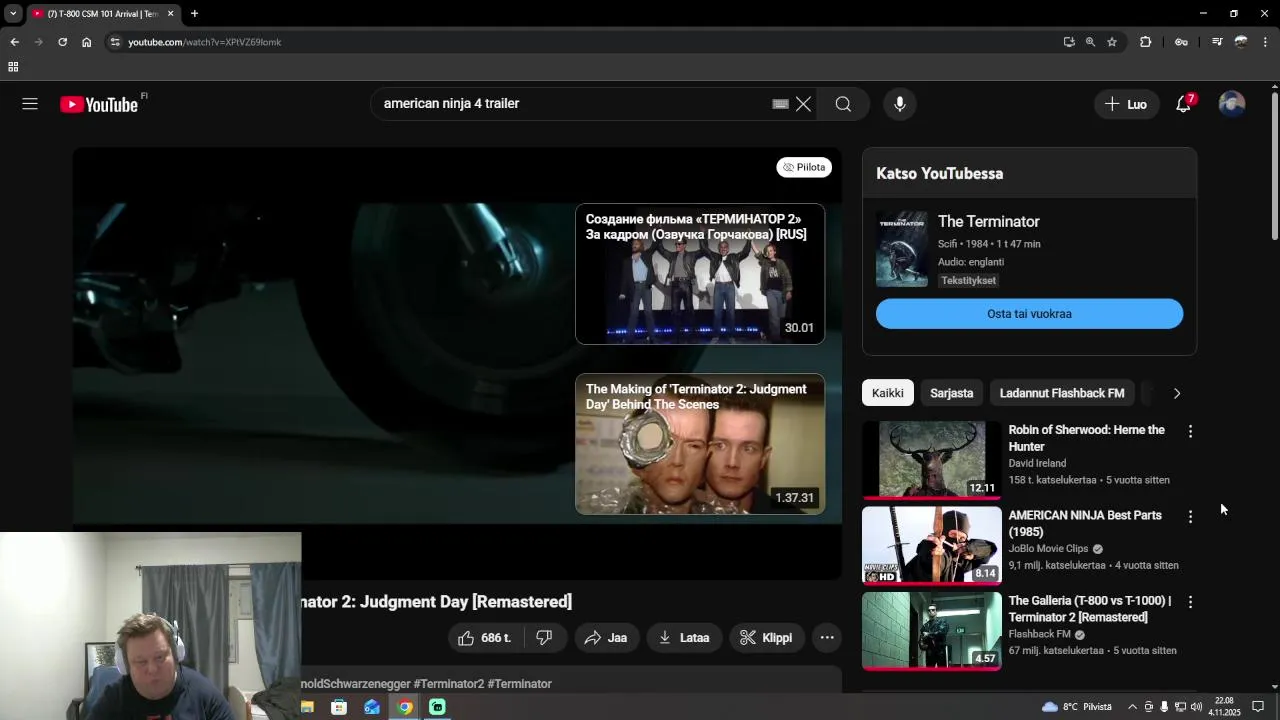The image size is (1280, 720).
Task: Open more actions menu under video
Action: coord(827,638)
